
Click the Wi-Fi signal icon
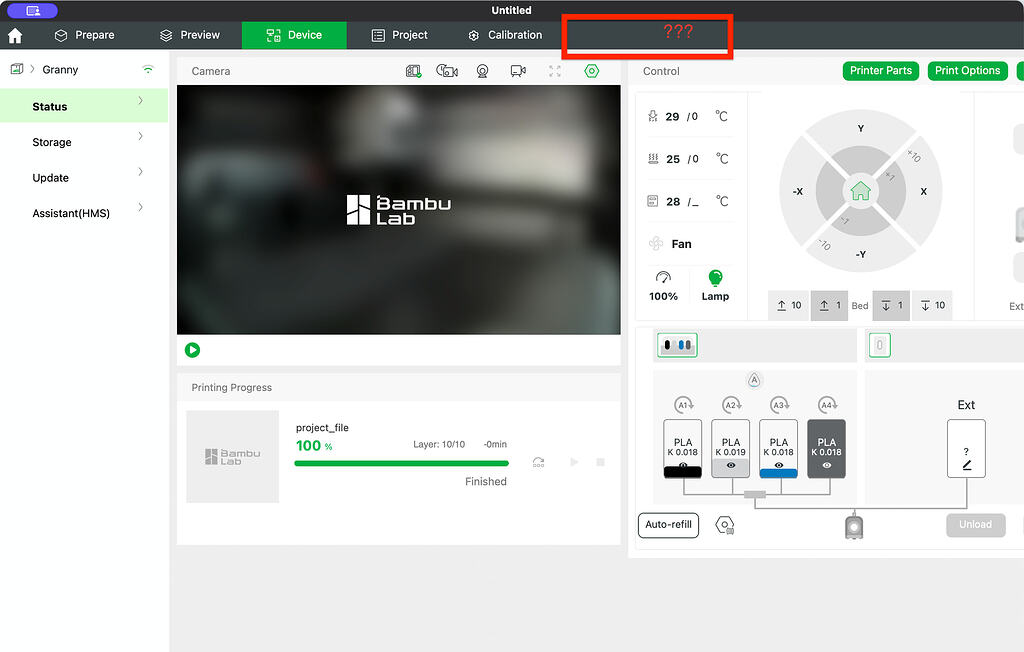click(x=148, y=69)
